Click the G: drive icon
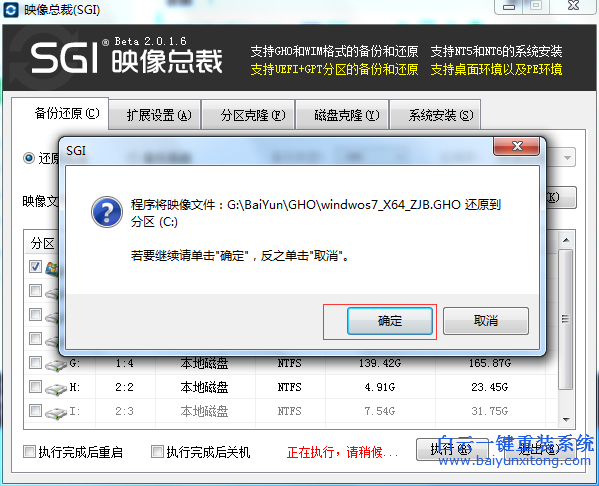This screenshot has width=599, height=486. click(x=56, y=365)
